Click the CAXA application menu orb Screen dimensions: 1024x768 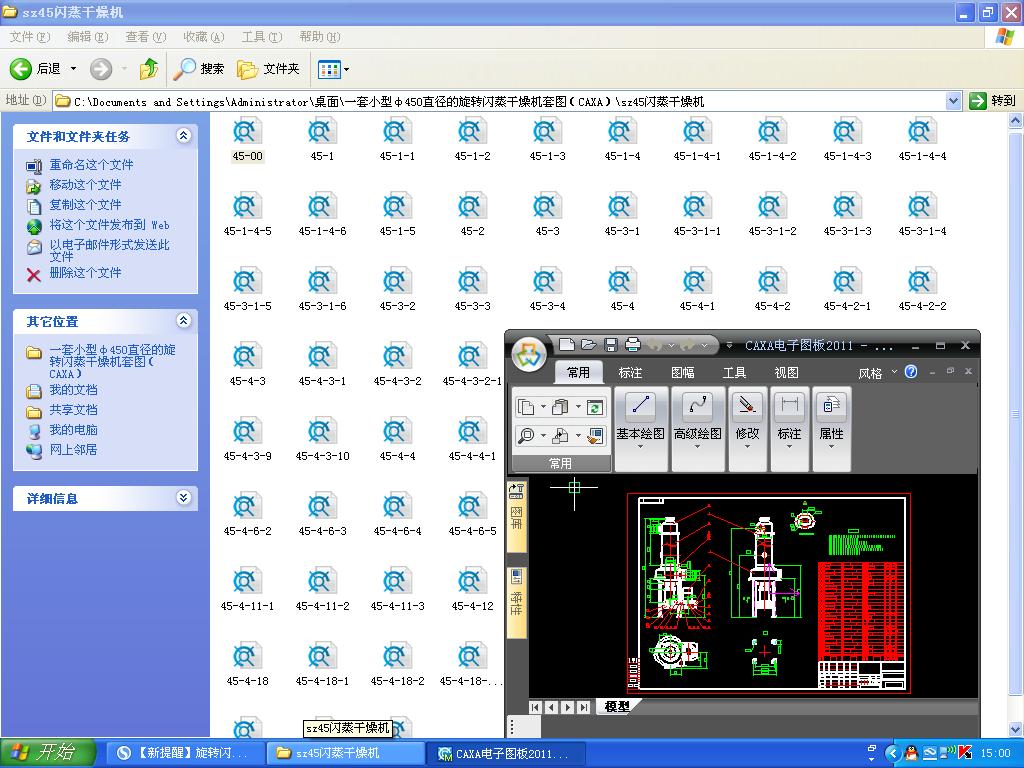click(x=529, y=354)
